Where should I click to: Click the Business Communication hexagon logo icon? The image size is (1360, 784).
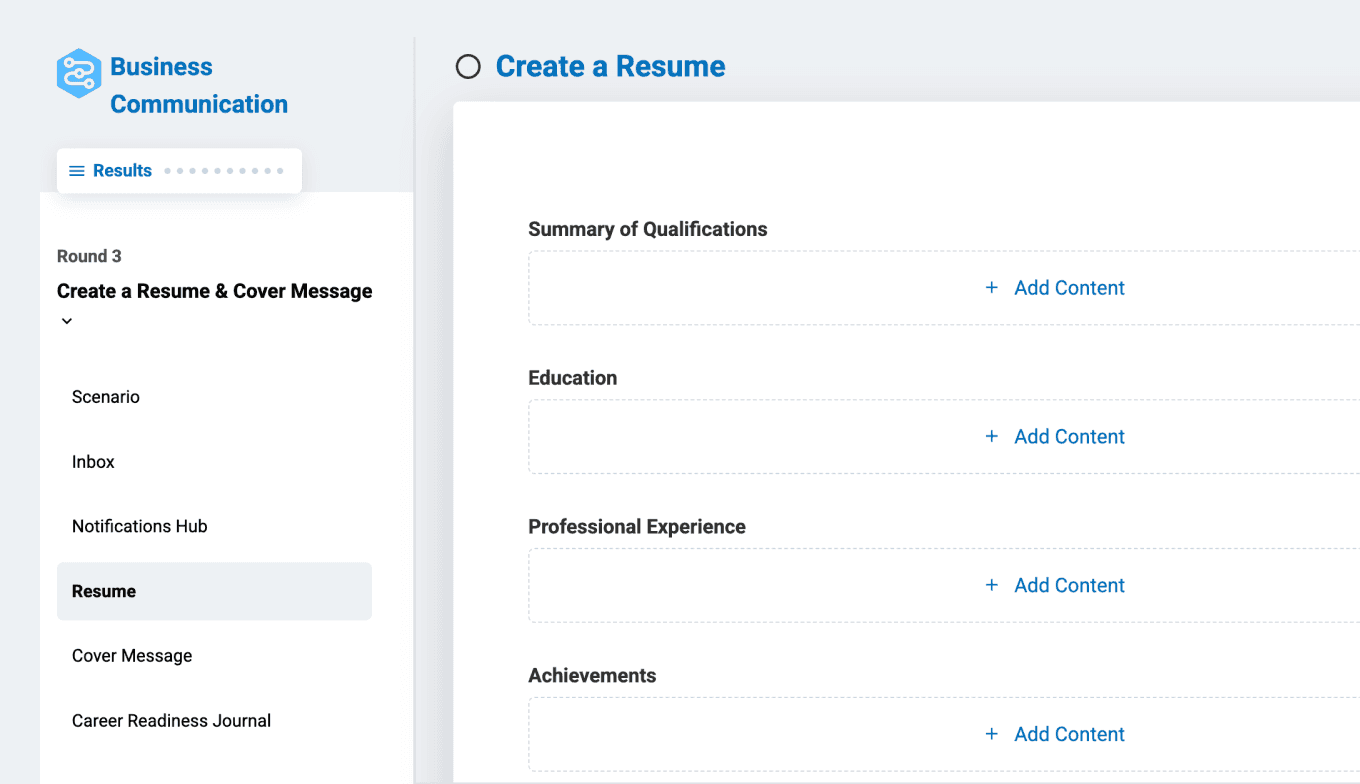(79, 73)
